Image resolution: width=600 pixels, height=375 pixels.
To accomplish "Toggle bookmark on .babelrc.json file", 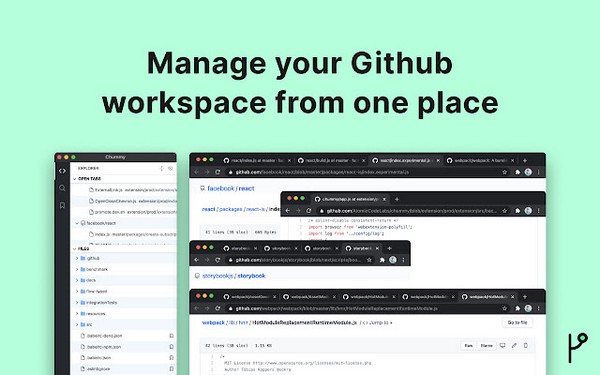I will point(171,358).
